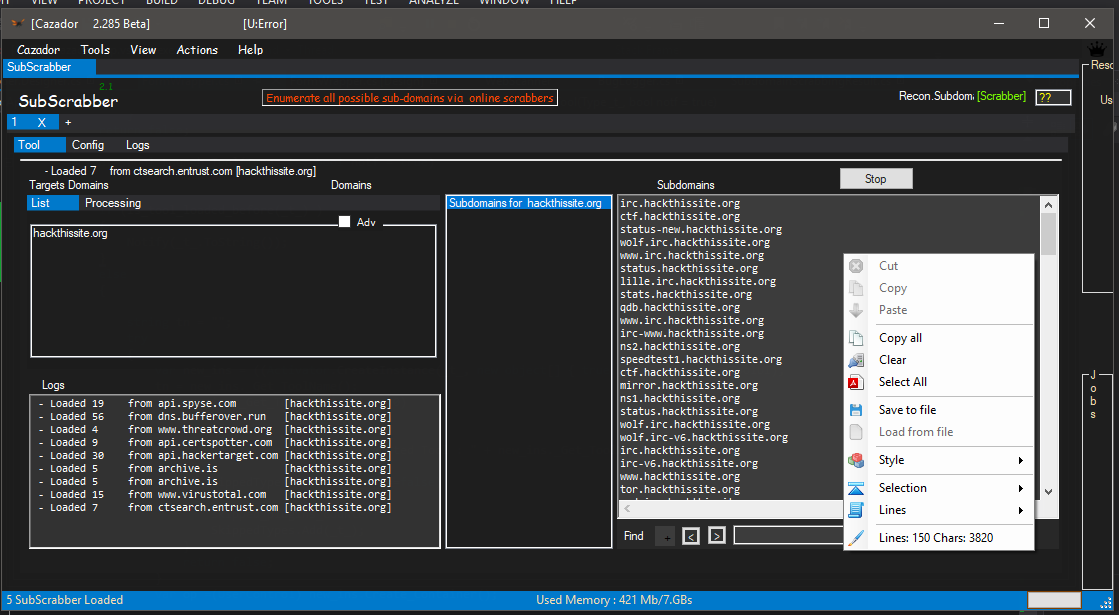Screen dimensions: 1119x615
Task: Click the subdomains vertical scrollbar thumb
Action: (x=1048, y=234)
